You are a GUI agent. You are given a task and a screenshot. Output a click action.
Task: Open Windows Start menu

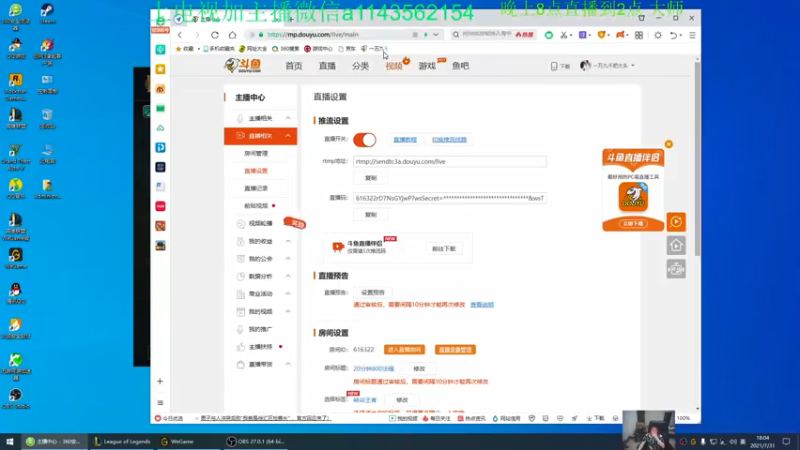pyautogui.click(x=10, y=441)
